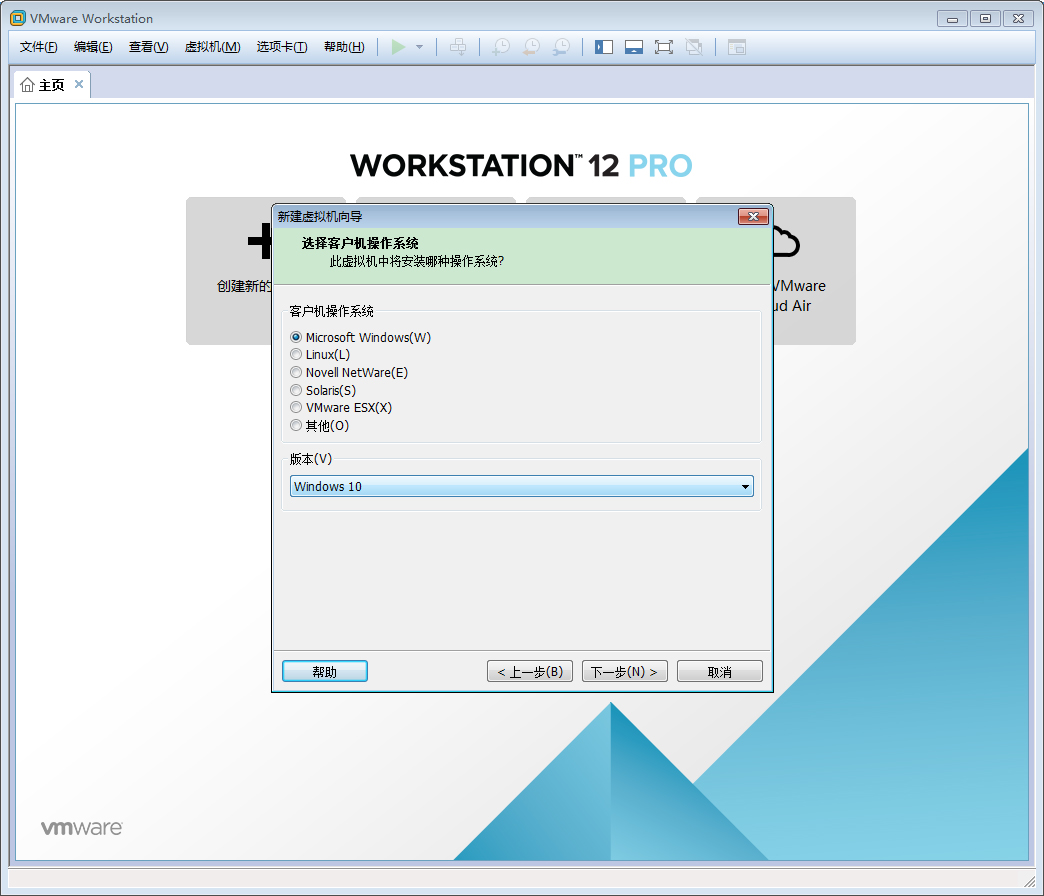
Task: Revert to the previous snapshot
Action: 530,46
